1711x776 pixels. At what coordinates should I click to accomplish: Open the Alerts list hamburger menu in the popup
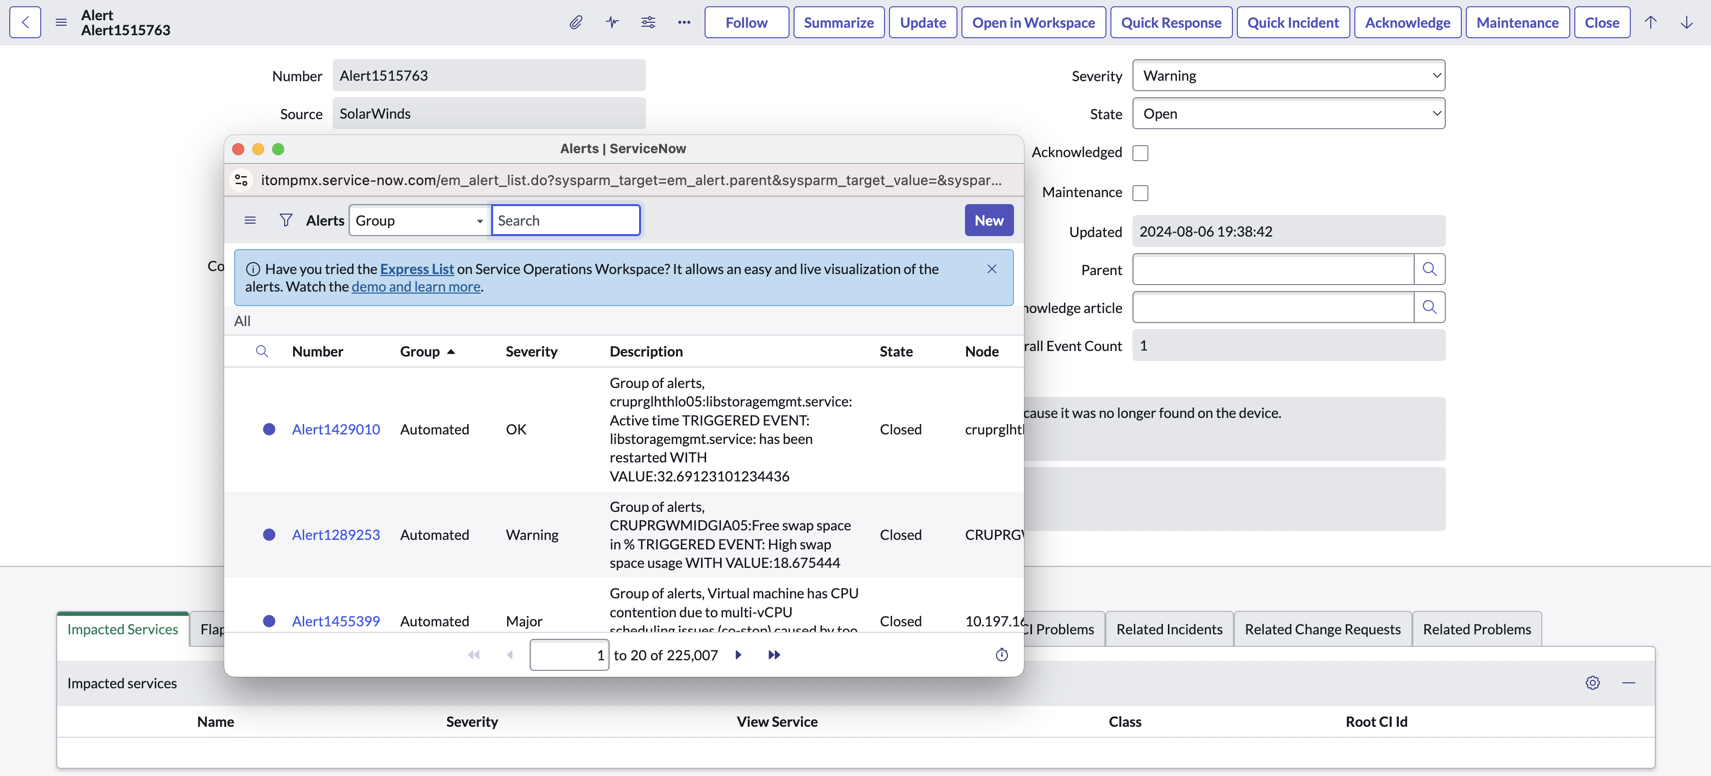coord(250,220)
